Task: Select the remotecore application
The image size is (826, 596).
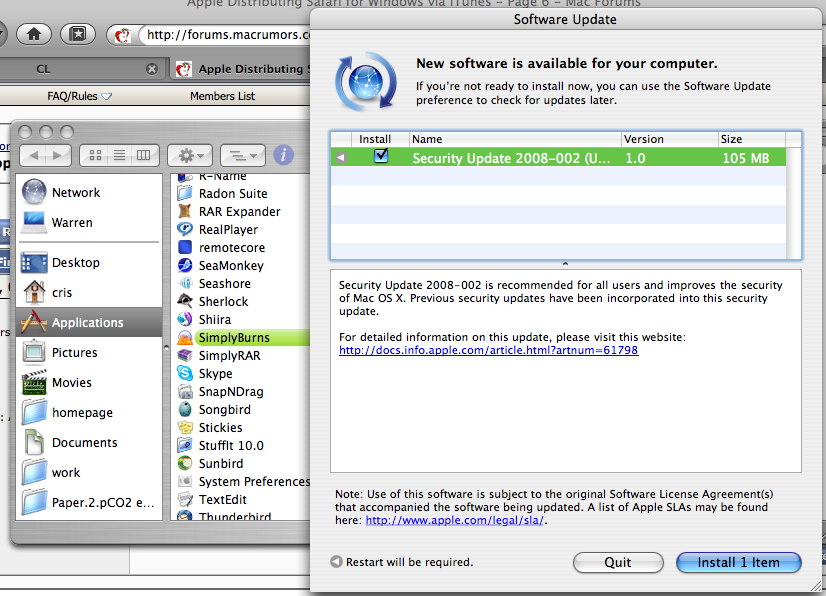Action: (232, 248)
